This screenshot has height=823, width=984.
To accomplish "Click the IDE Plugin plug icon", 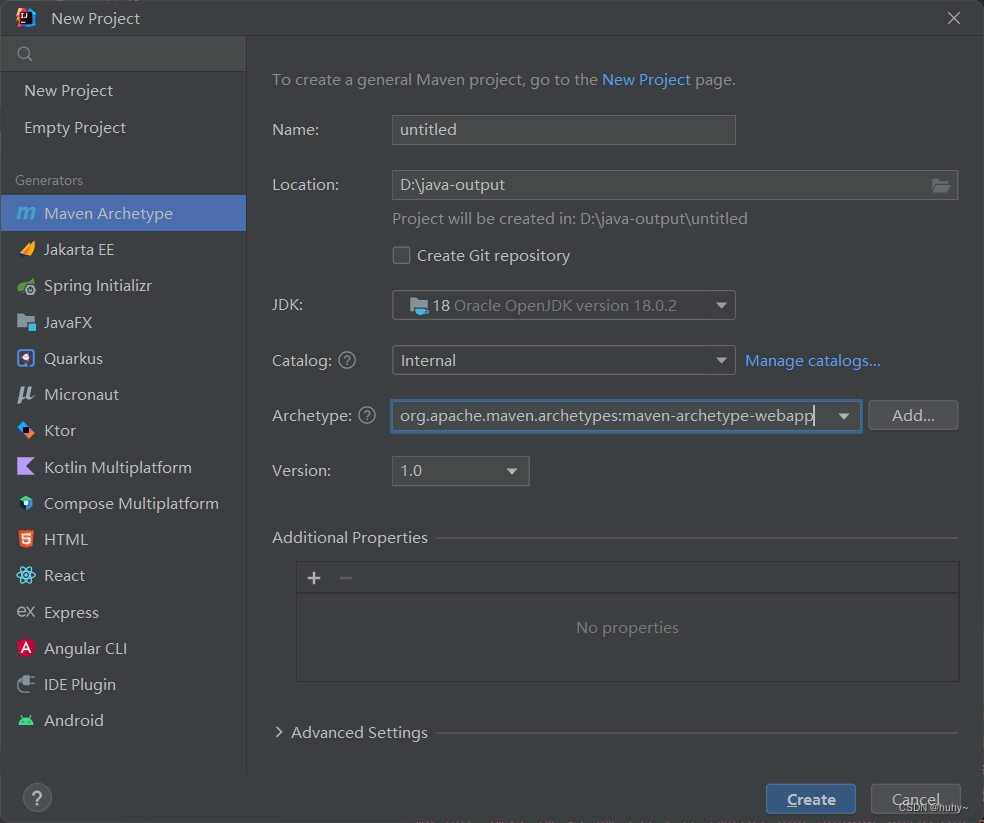I will point(26,684).
